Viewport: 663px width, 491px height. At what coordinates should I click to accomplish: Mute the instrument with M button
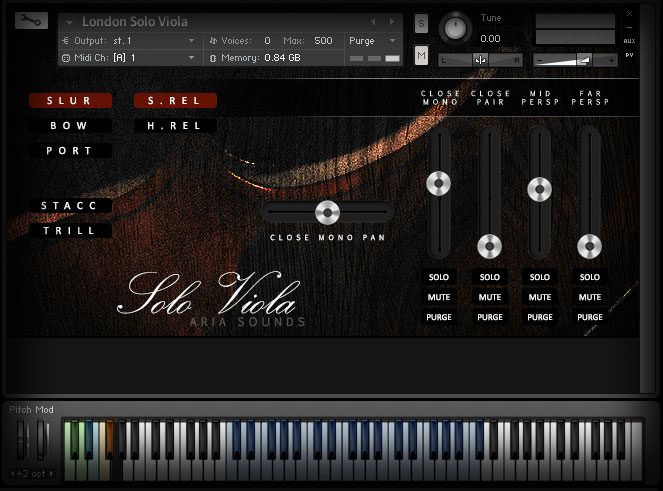click(x=421, y=55)
